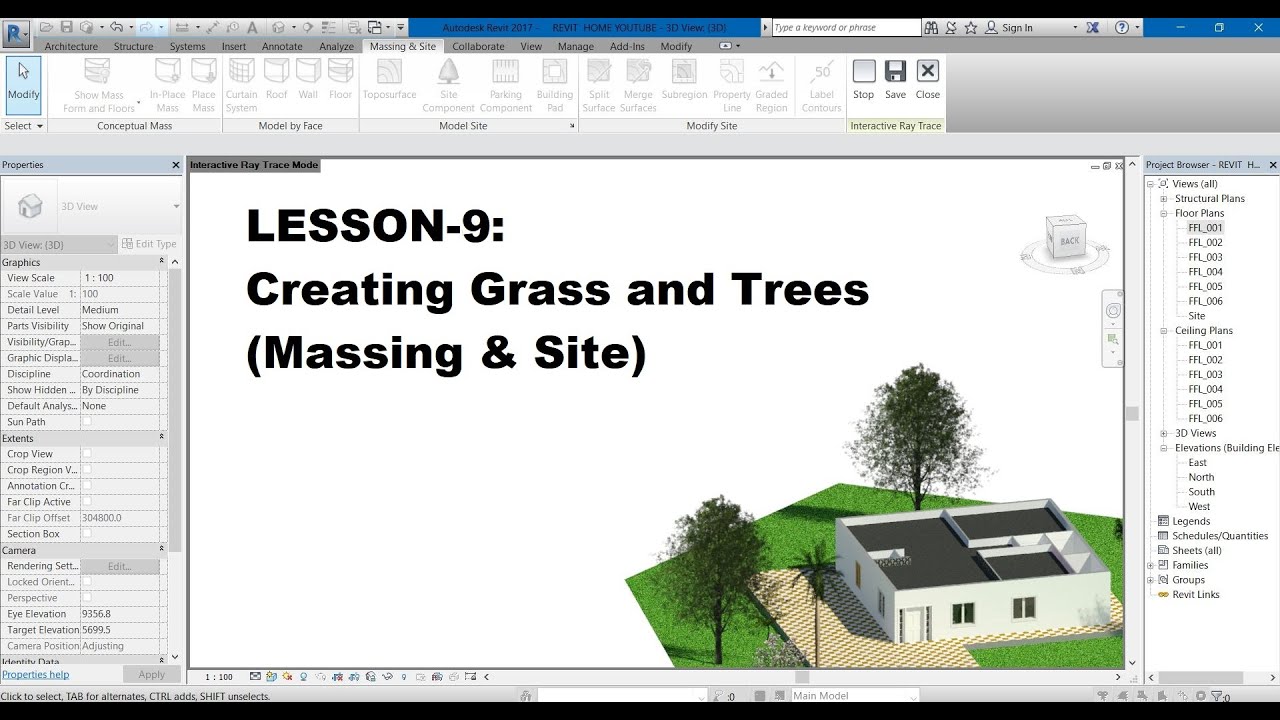Click the Project Browser horizontal scrollbar
The width and height of the screenshot is (1280, 720).
point(1200,677)
